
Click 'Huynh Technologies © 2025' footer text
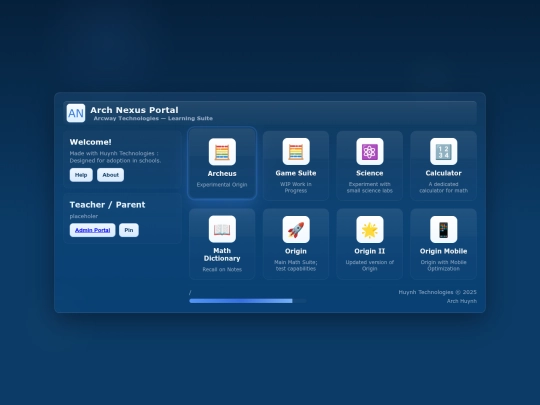click(x=437, y=292)
